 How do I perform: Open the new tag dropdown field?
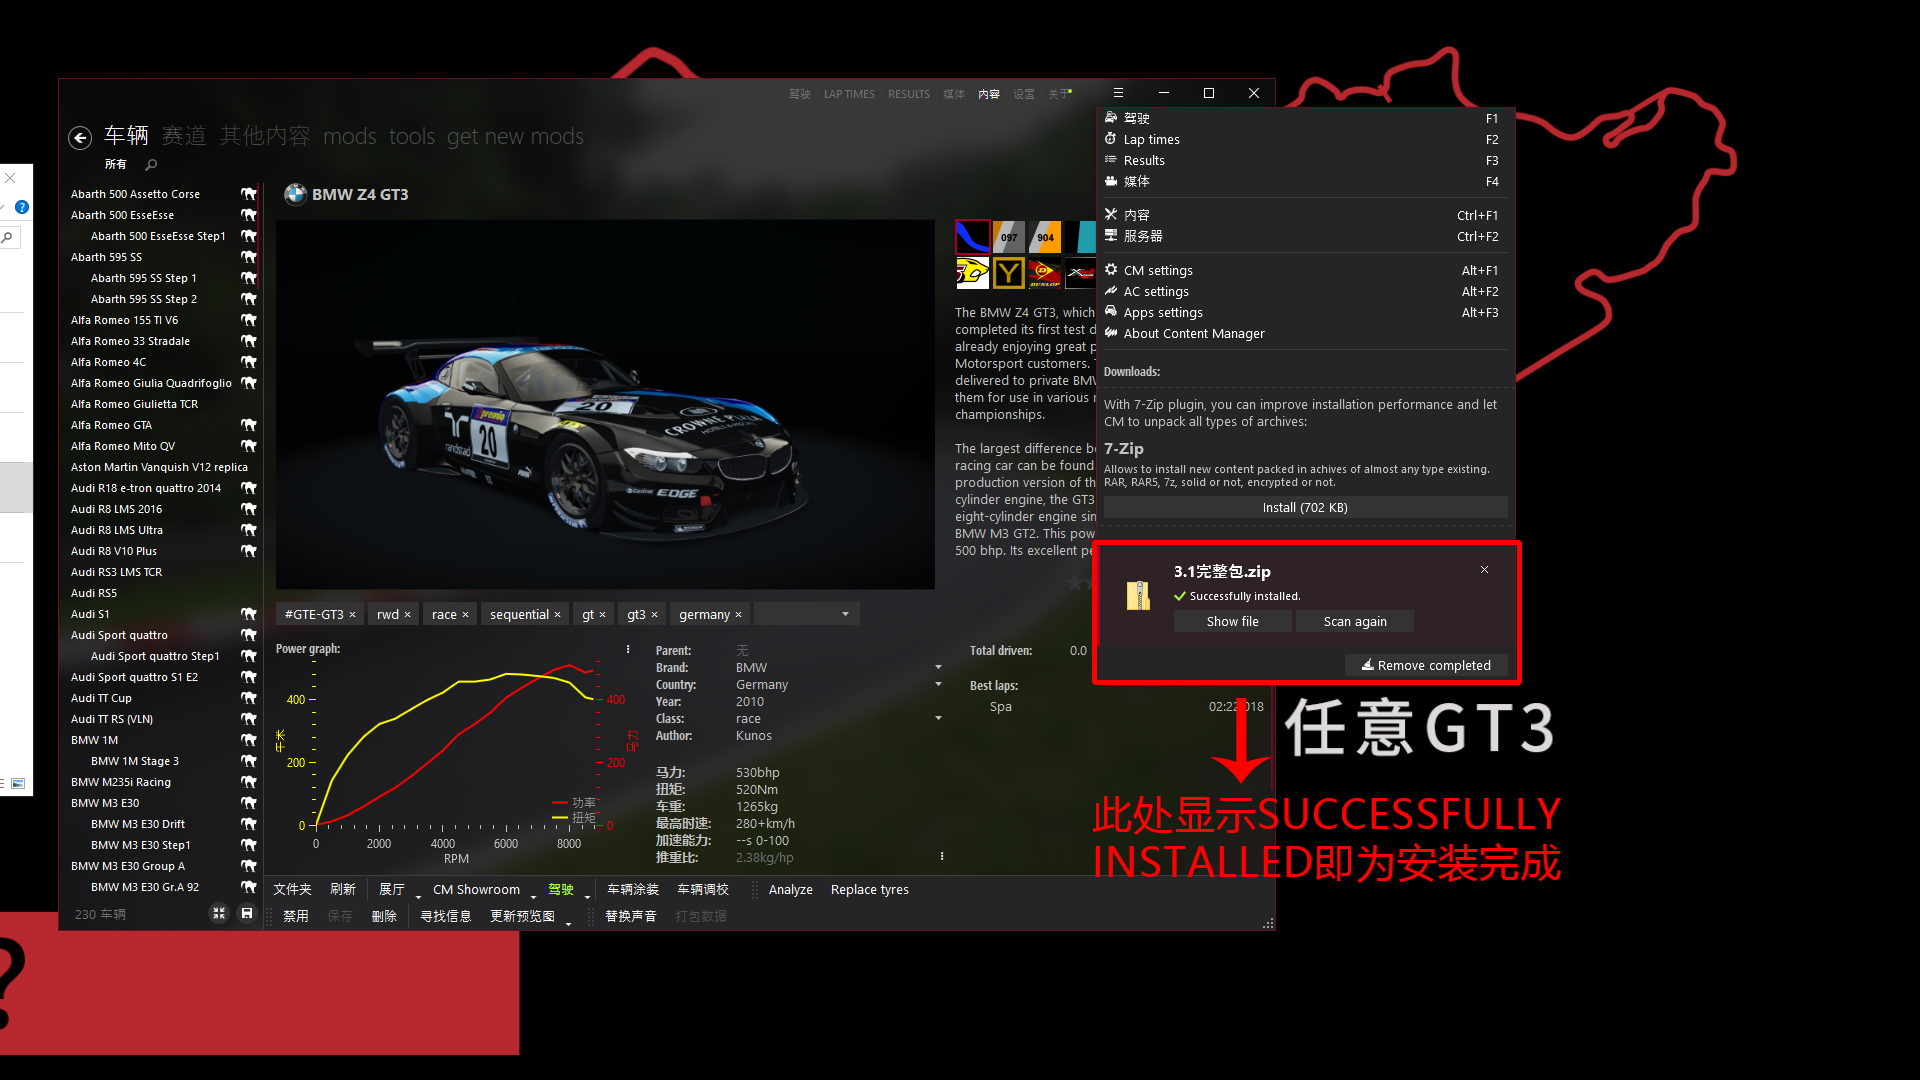point(806,614)
